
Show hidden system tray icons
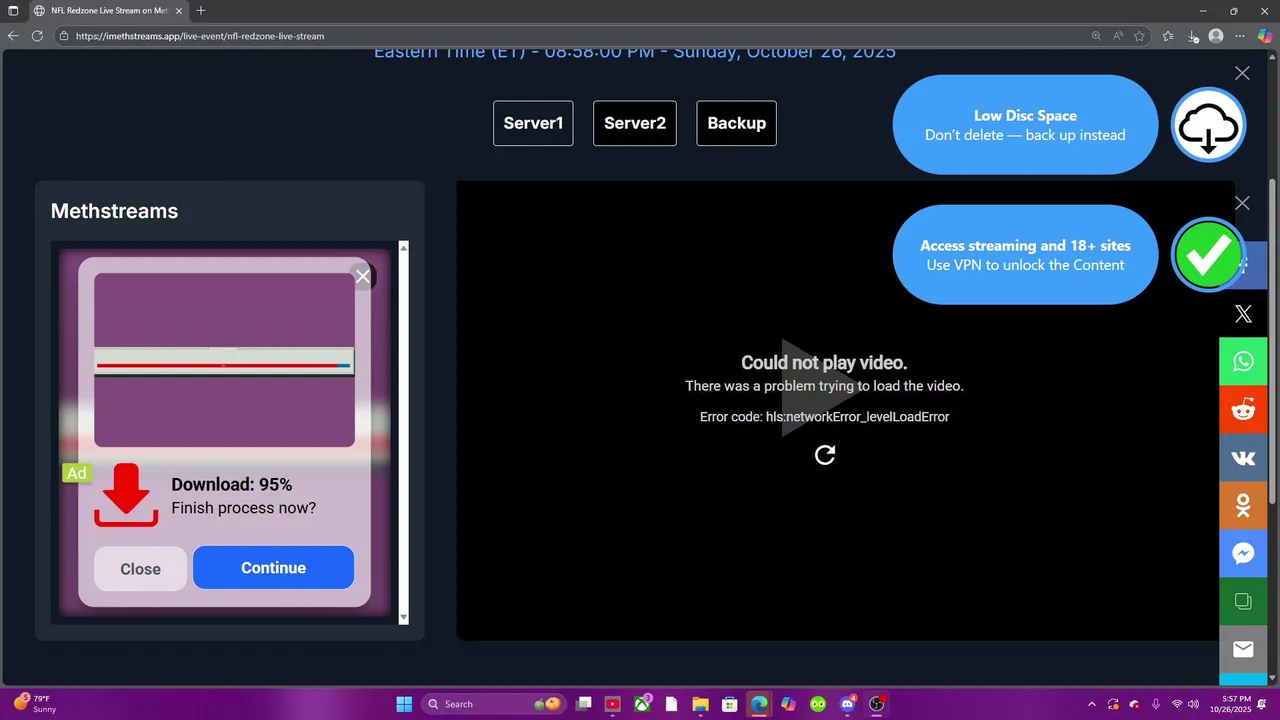(1091, 704)
